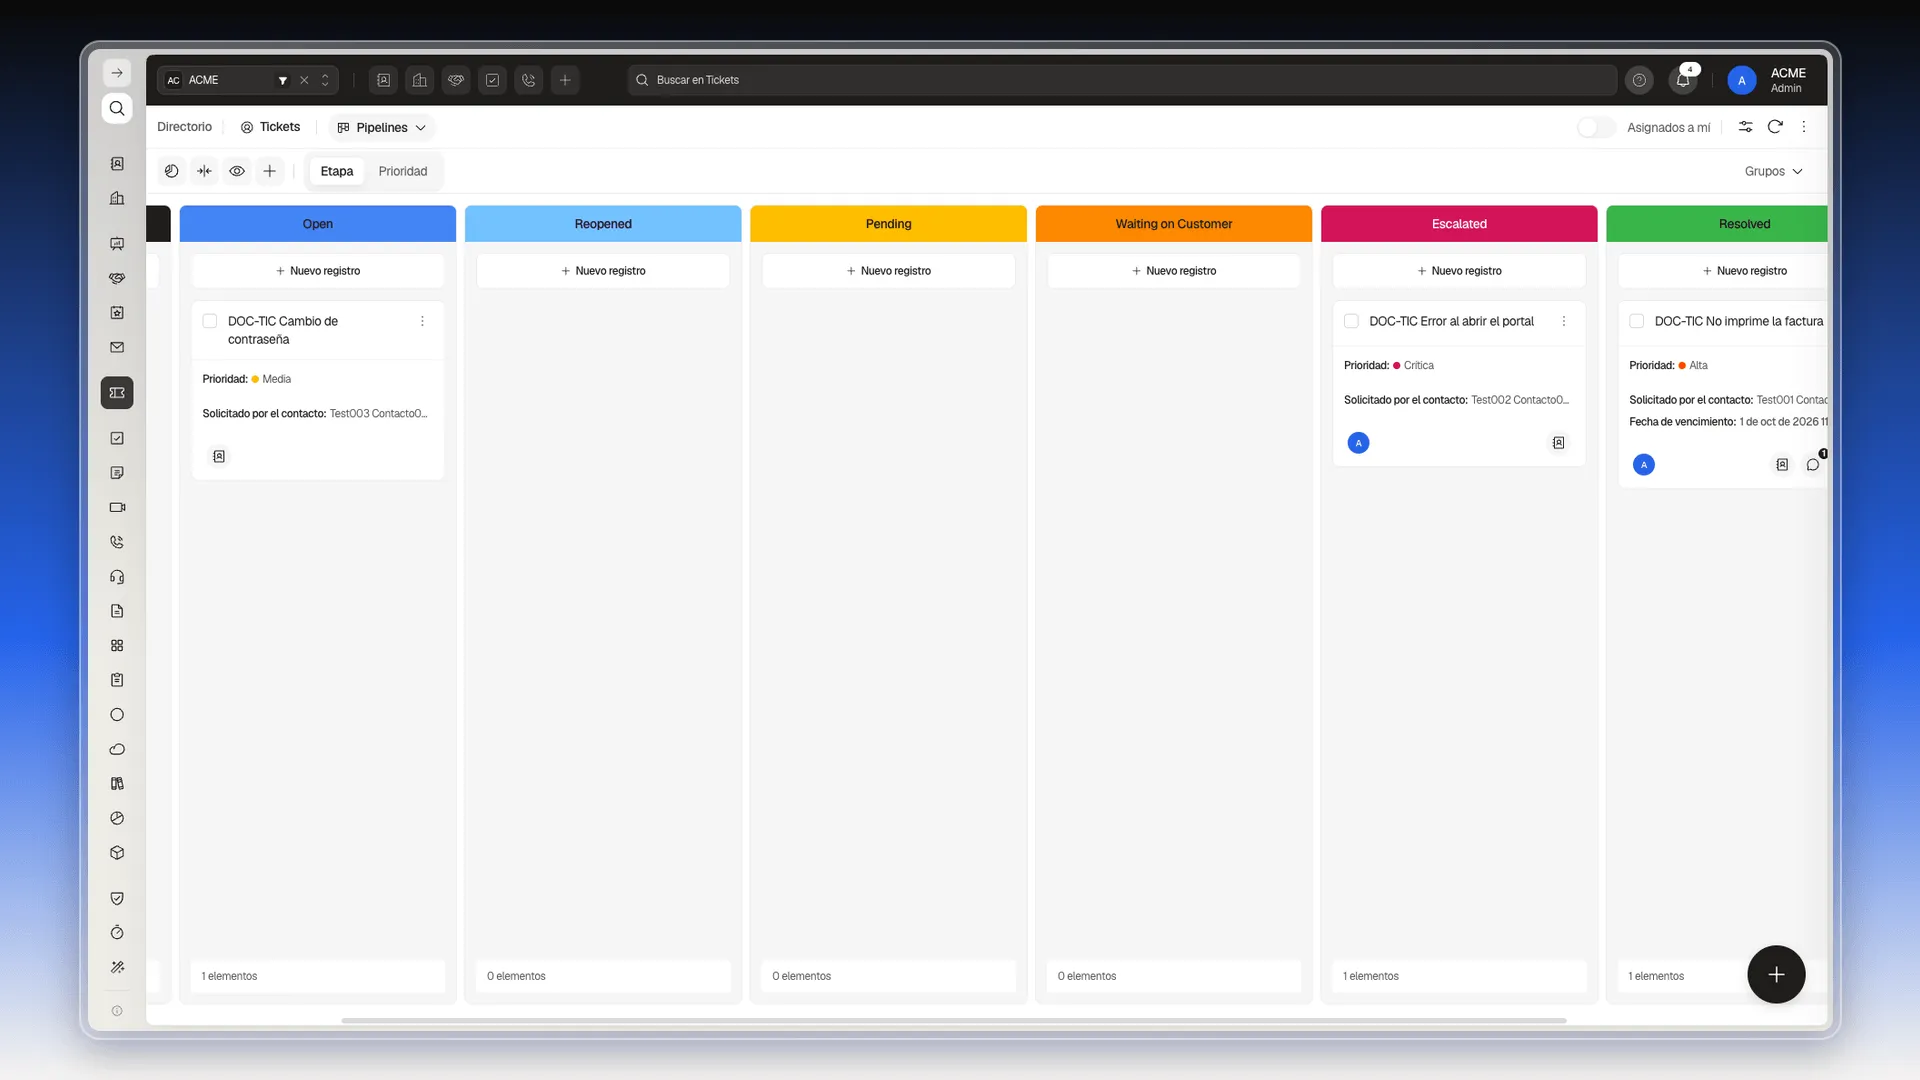Expand the sidebar with the arrow button
This screenshot has height=1080, width=1920.
click(x=117, y=73)
